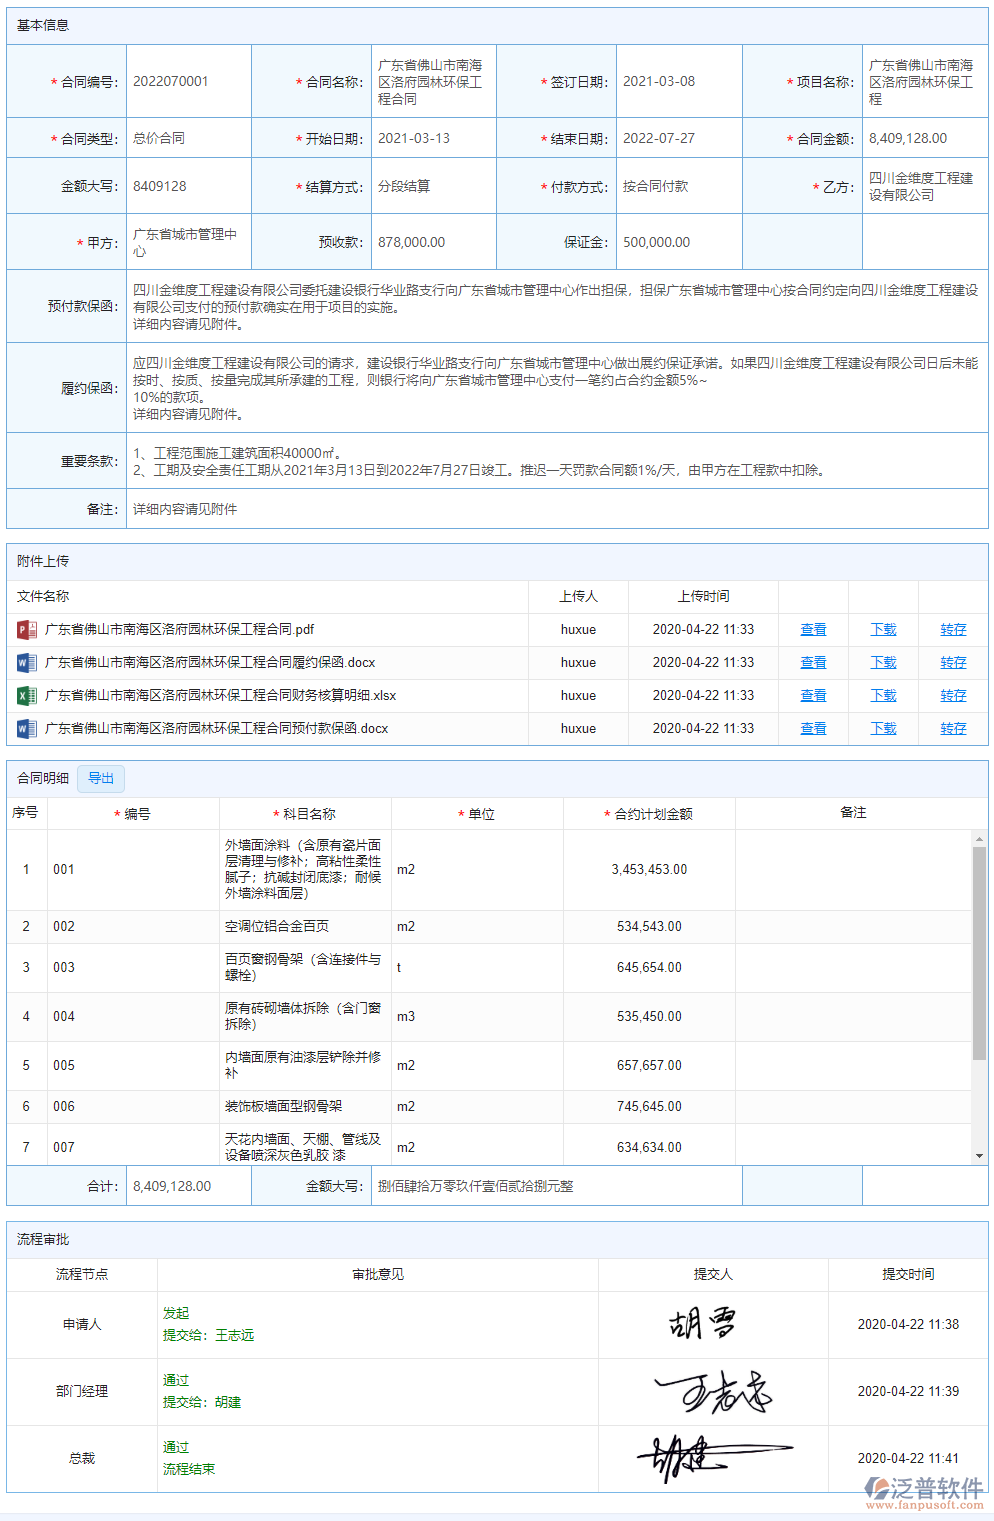The width and height of the screenshot is (994, 1521).
Task: Click end date value 2022-07-27
Action: pyautogui.click(x=659, y=138)
